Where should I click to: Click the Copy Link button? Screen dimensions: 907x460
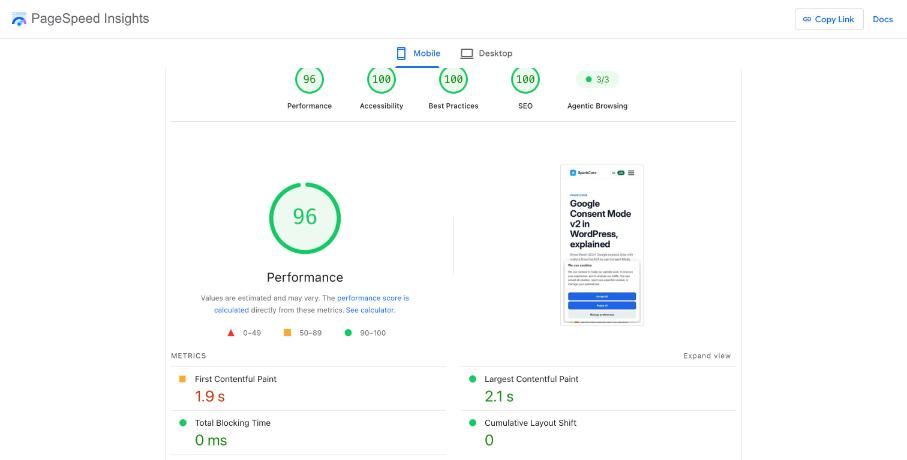[829, 19]
